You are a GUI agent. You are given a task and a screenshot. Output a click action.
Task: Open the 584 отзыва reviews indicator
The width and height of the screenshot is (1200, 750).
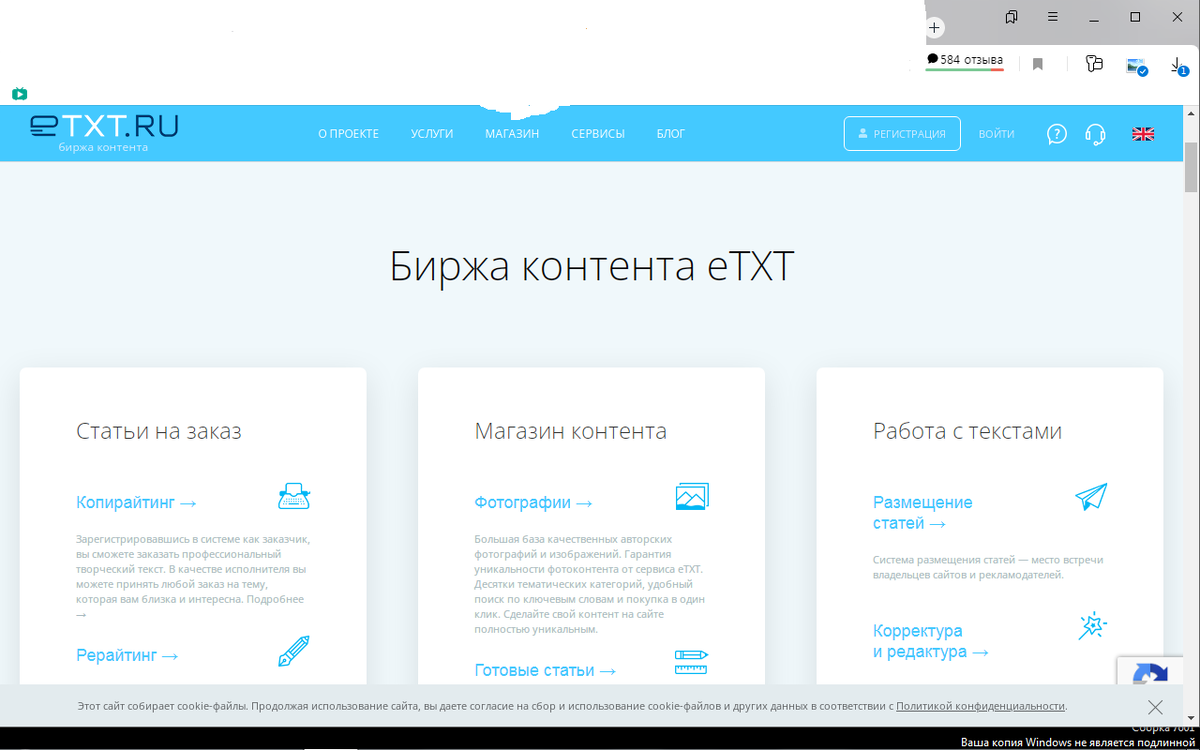pyautogui.click(x=965, y=61)
